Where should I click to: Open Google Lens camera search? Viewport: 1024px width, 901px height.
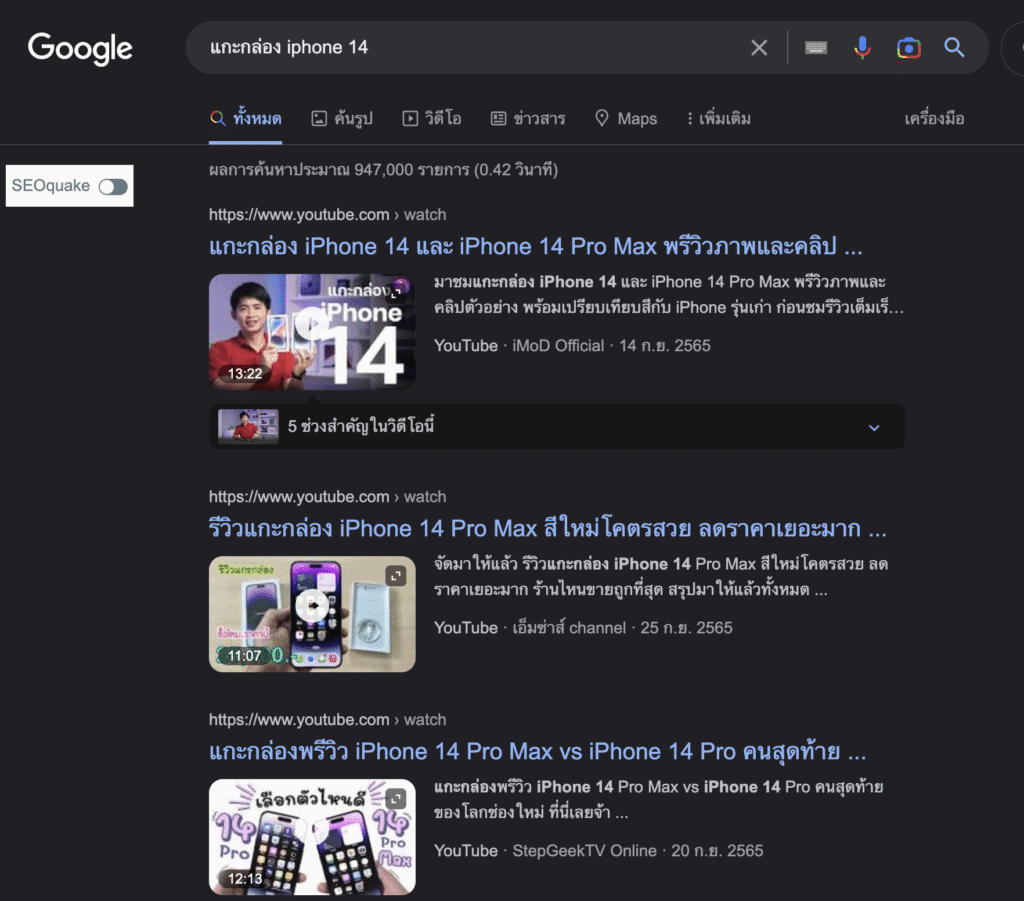908,48
